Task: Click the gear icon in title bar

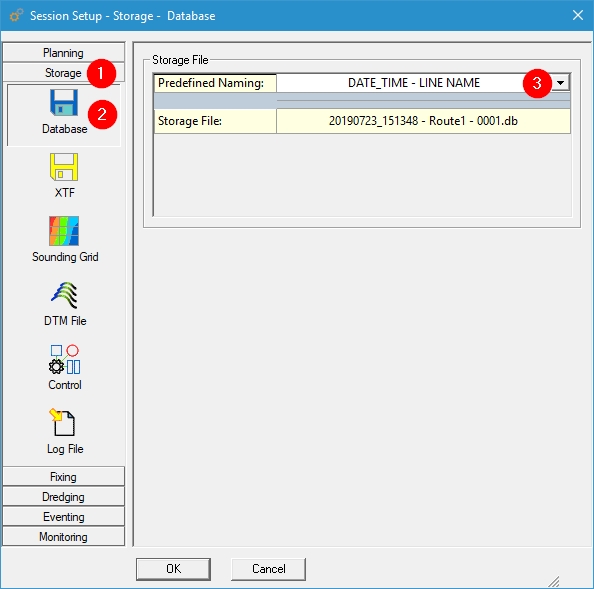Action: tap(16, 15)
